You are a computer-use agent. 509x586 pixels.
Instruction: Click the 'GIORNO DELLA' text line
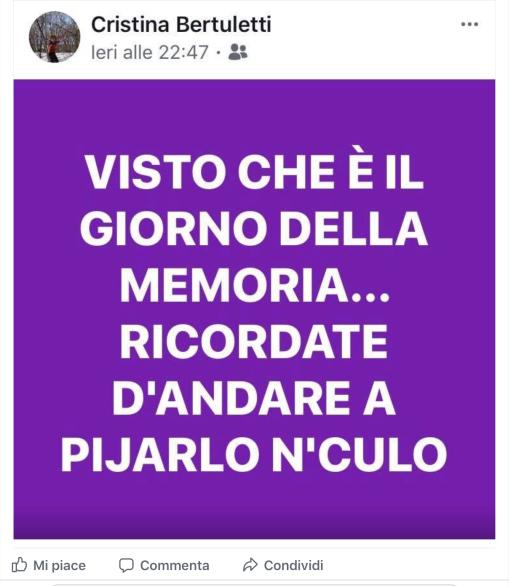pyautogui.click(x=254, y=228)
